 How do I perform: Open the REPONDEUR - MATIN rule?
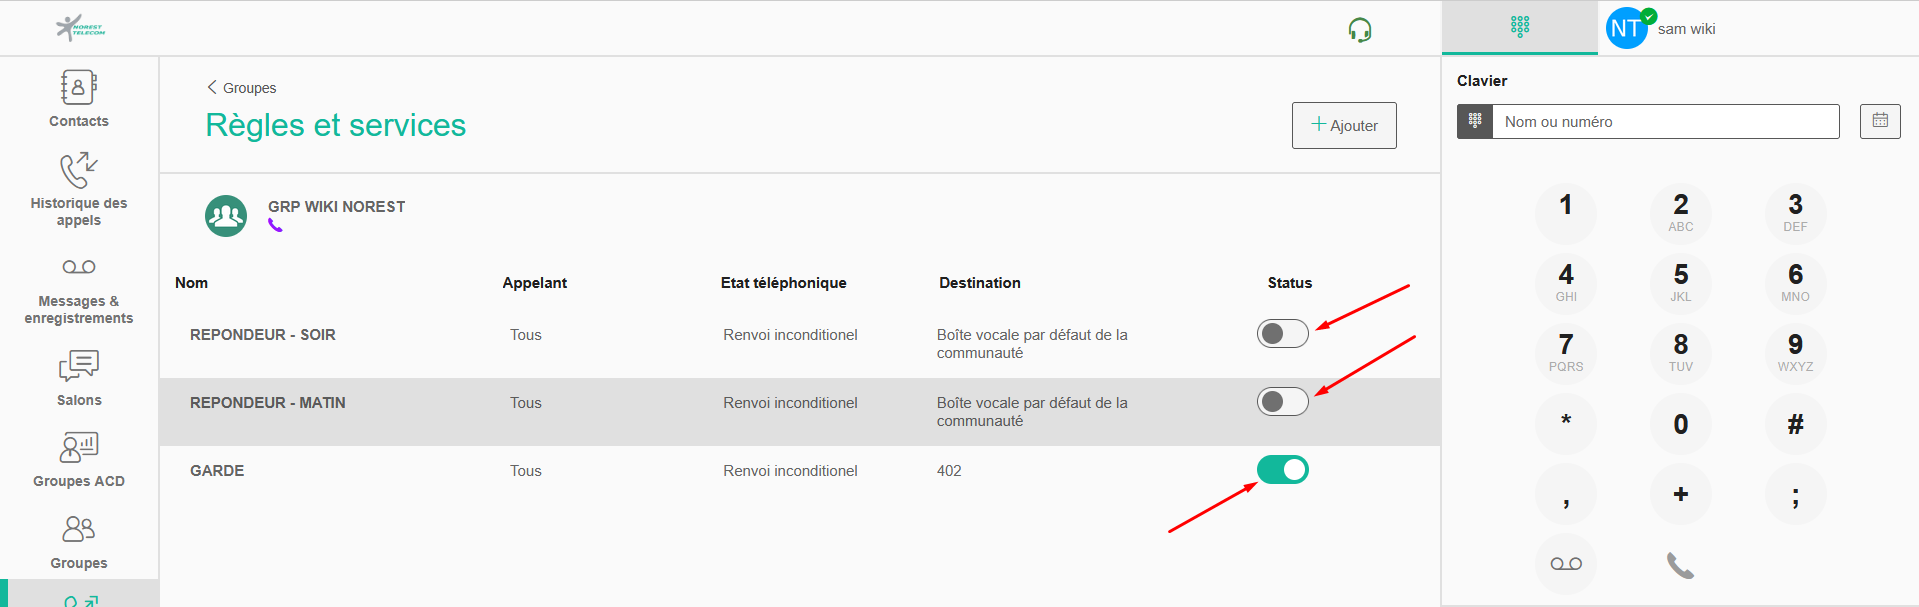268,403
